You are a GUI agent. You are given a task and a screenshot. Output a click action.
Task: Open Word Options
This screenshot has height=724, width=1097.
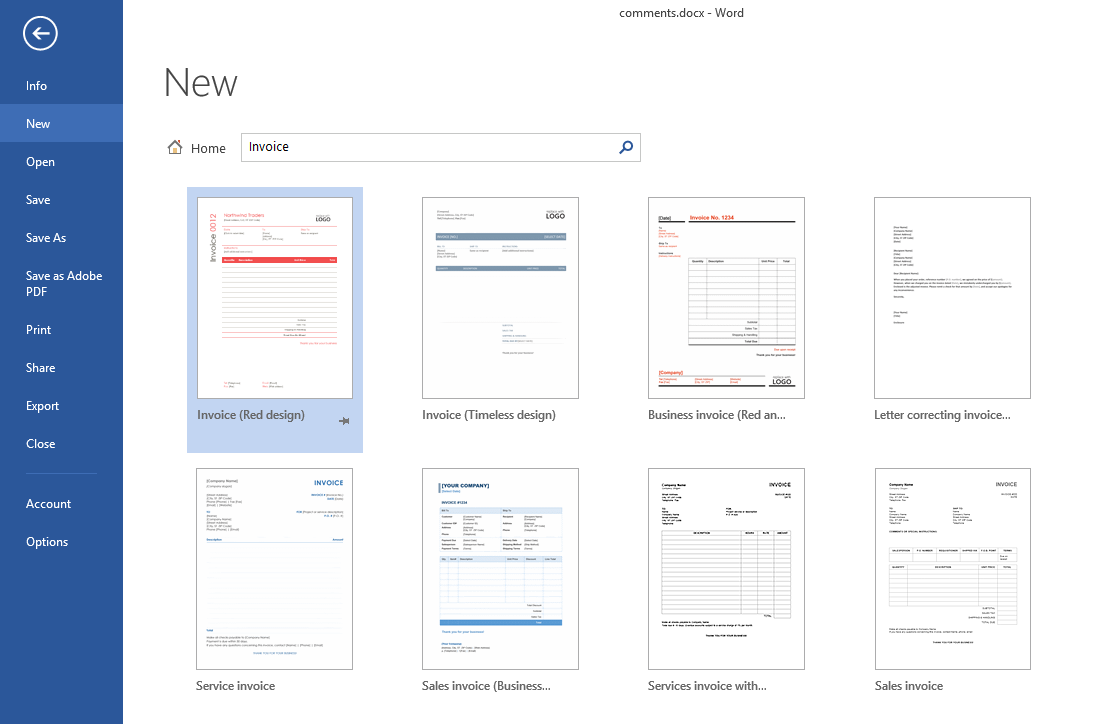61,541
